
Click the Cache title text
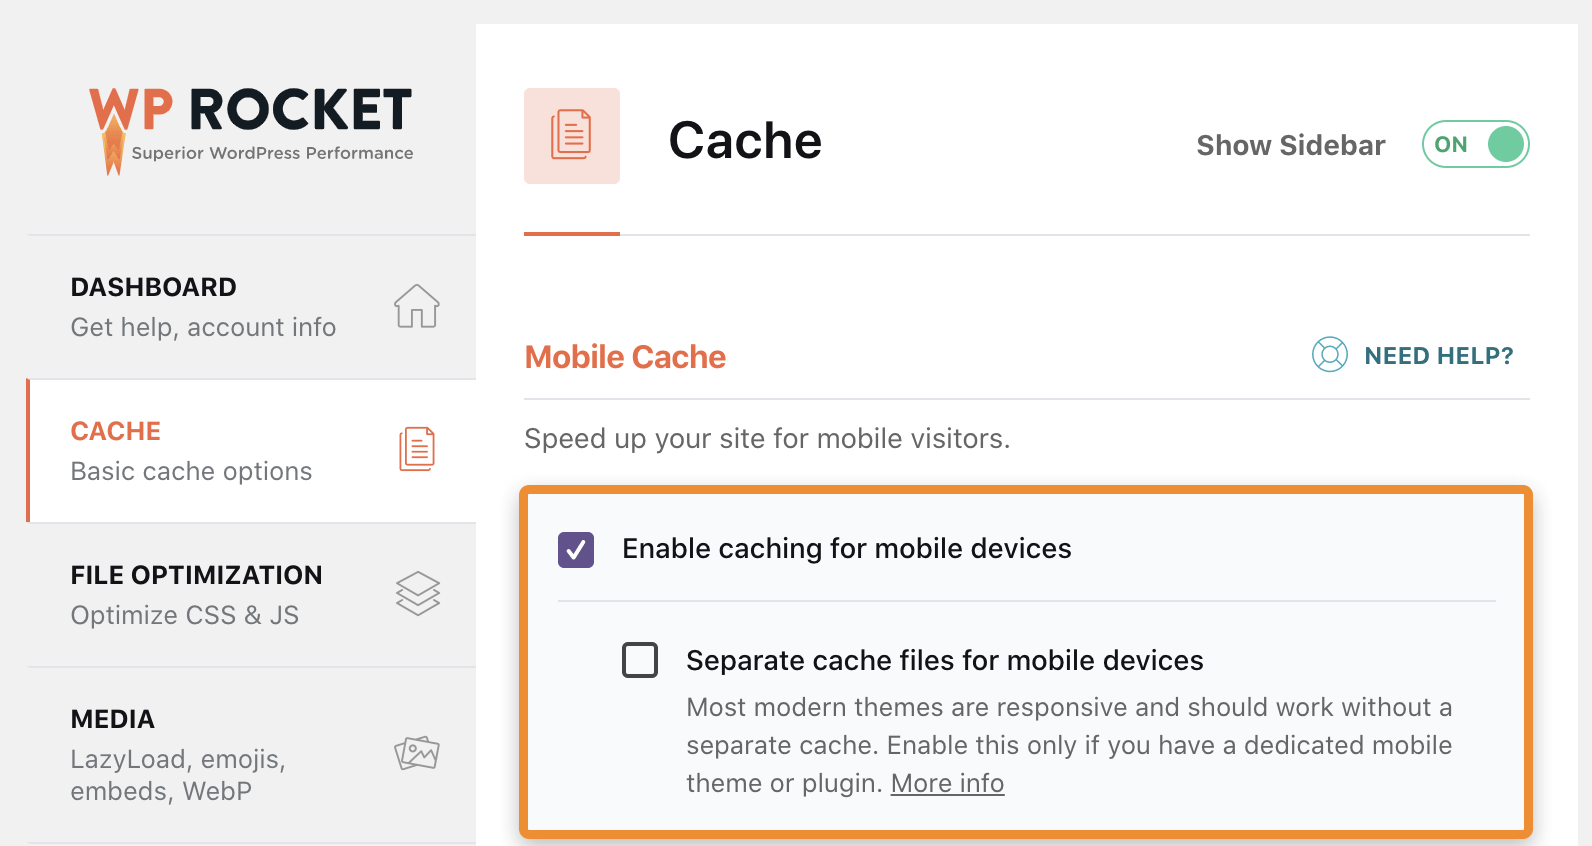(x=745, y=141)
